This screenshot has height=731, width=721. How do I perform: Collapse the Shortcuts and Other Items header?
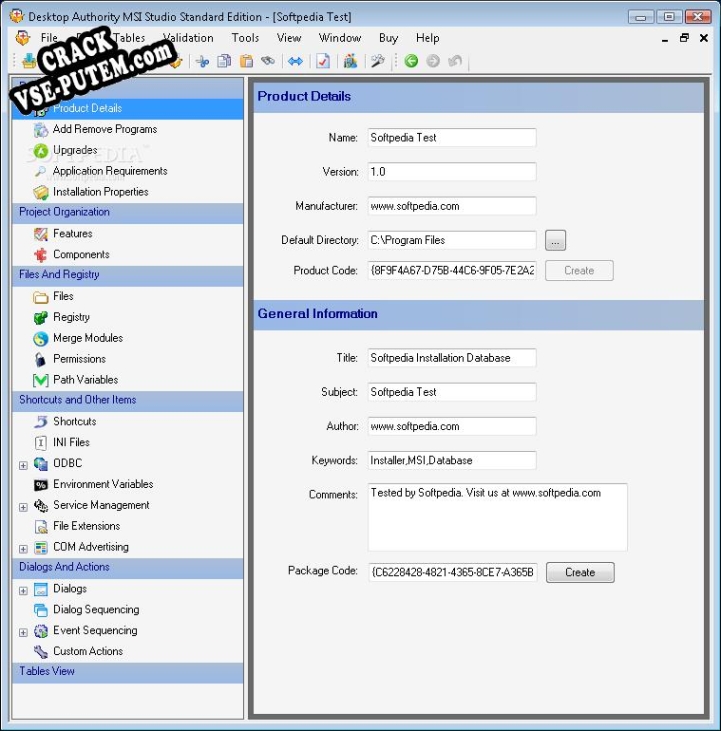pos(128,400)
